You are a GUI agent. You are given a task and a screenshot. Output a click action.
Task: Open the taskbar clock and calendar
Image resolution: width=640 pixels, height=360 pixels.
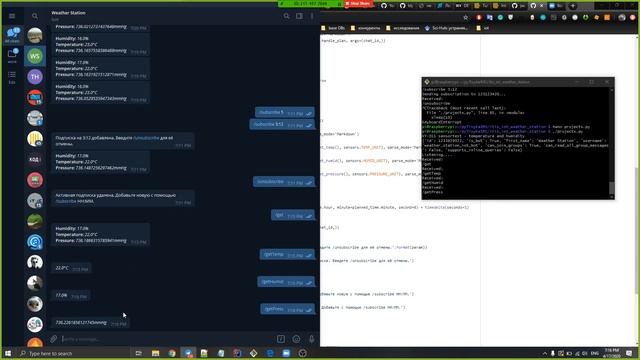click(611, 353)
